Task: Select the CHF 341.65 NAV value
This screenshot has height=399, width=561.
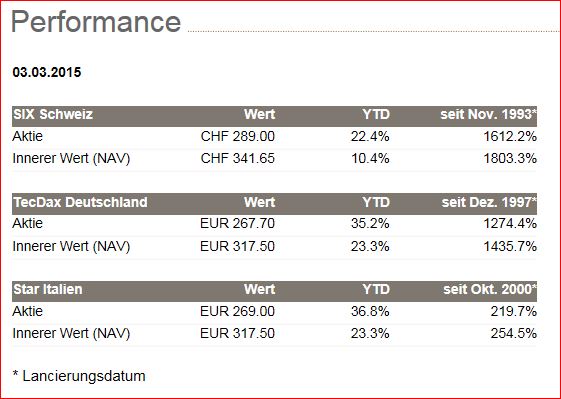Action: click(238, 158)
